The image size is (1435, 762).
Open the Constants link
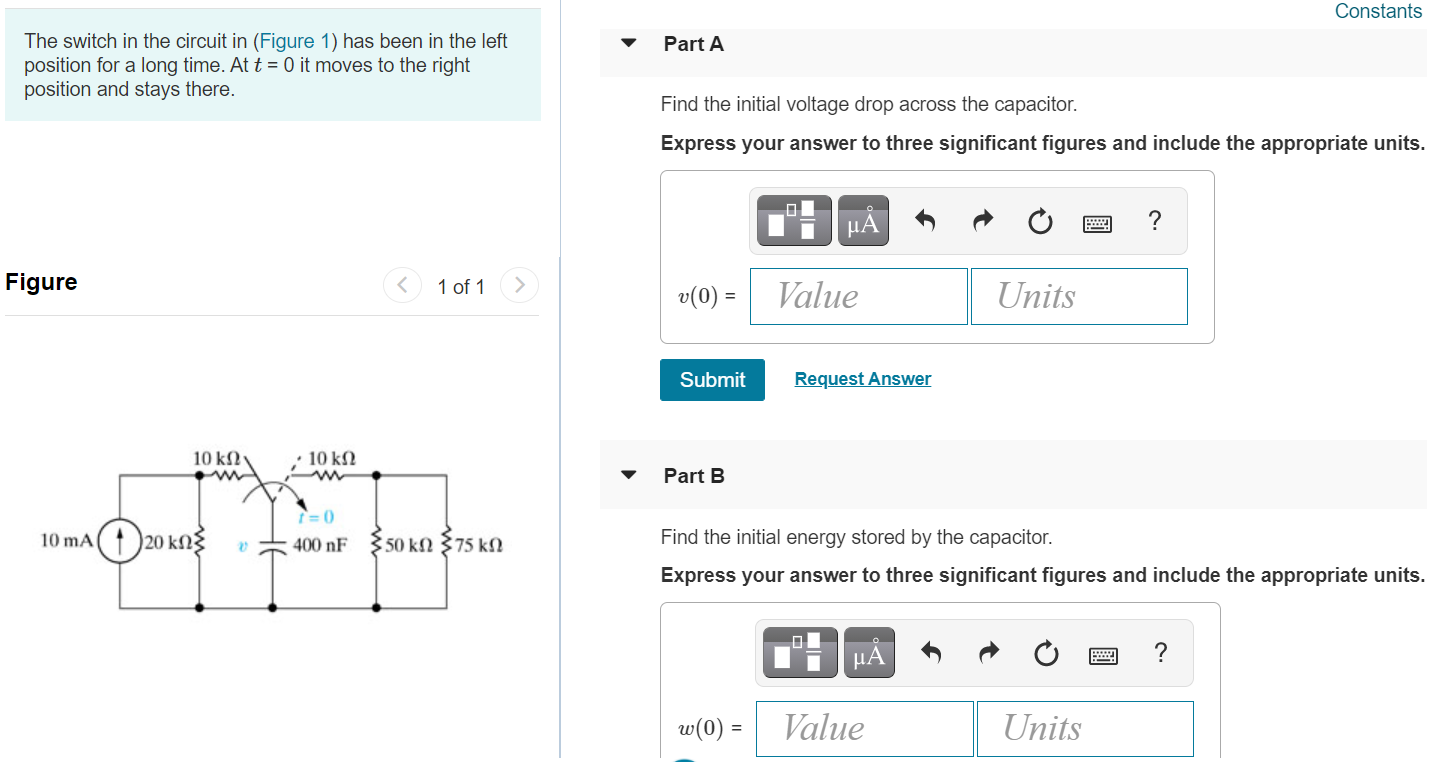[1378, 11]
